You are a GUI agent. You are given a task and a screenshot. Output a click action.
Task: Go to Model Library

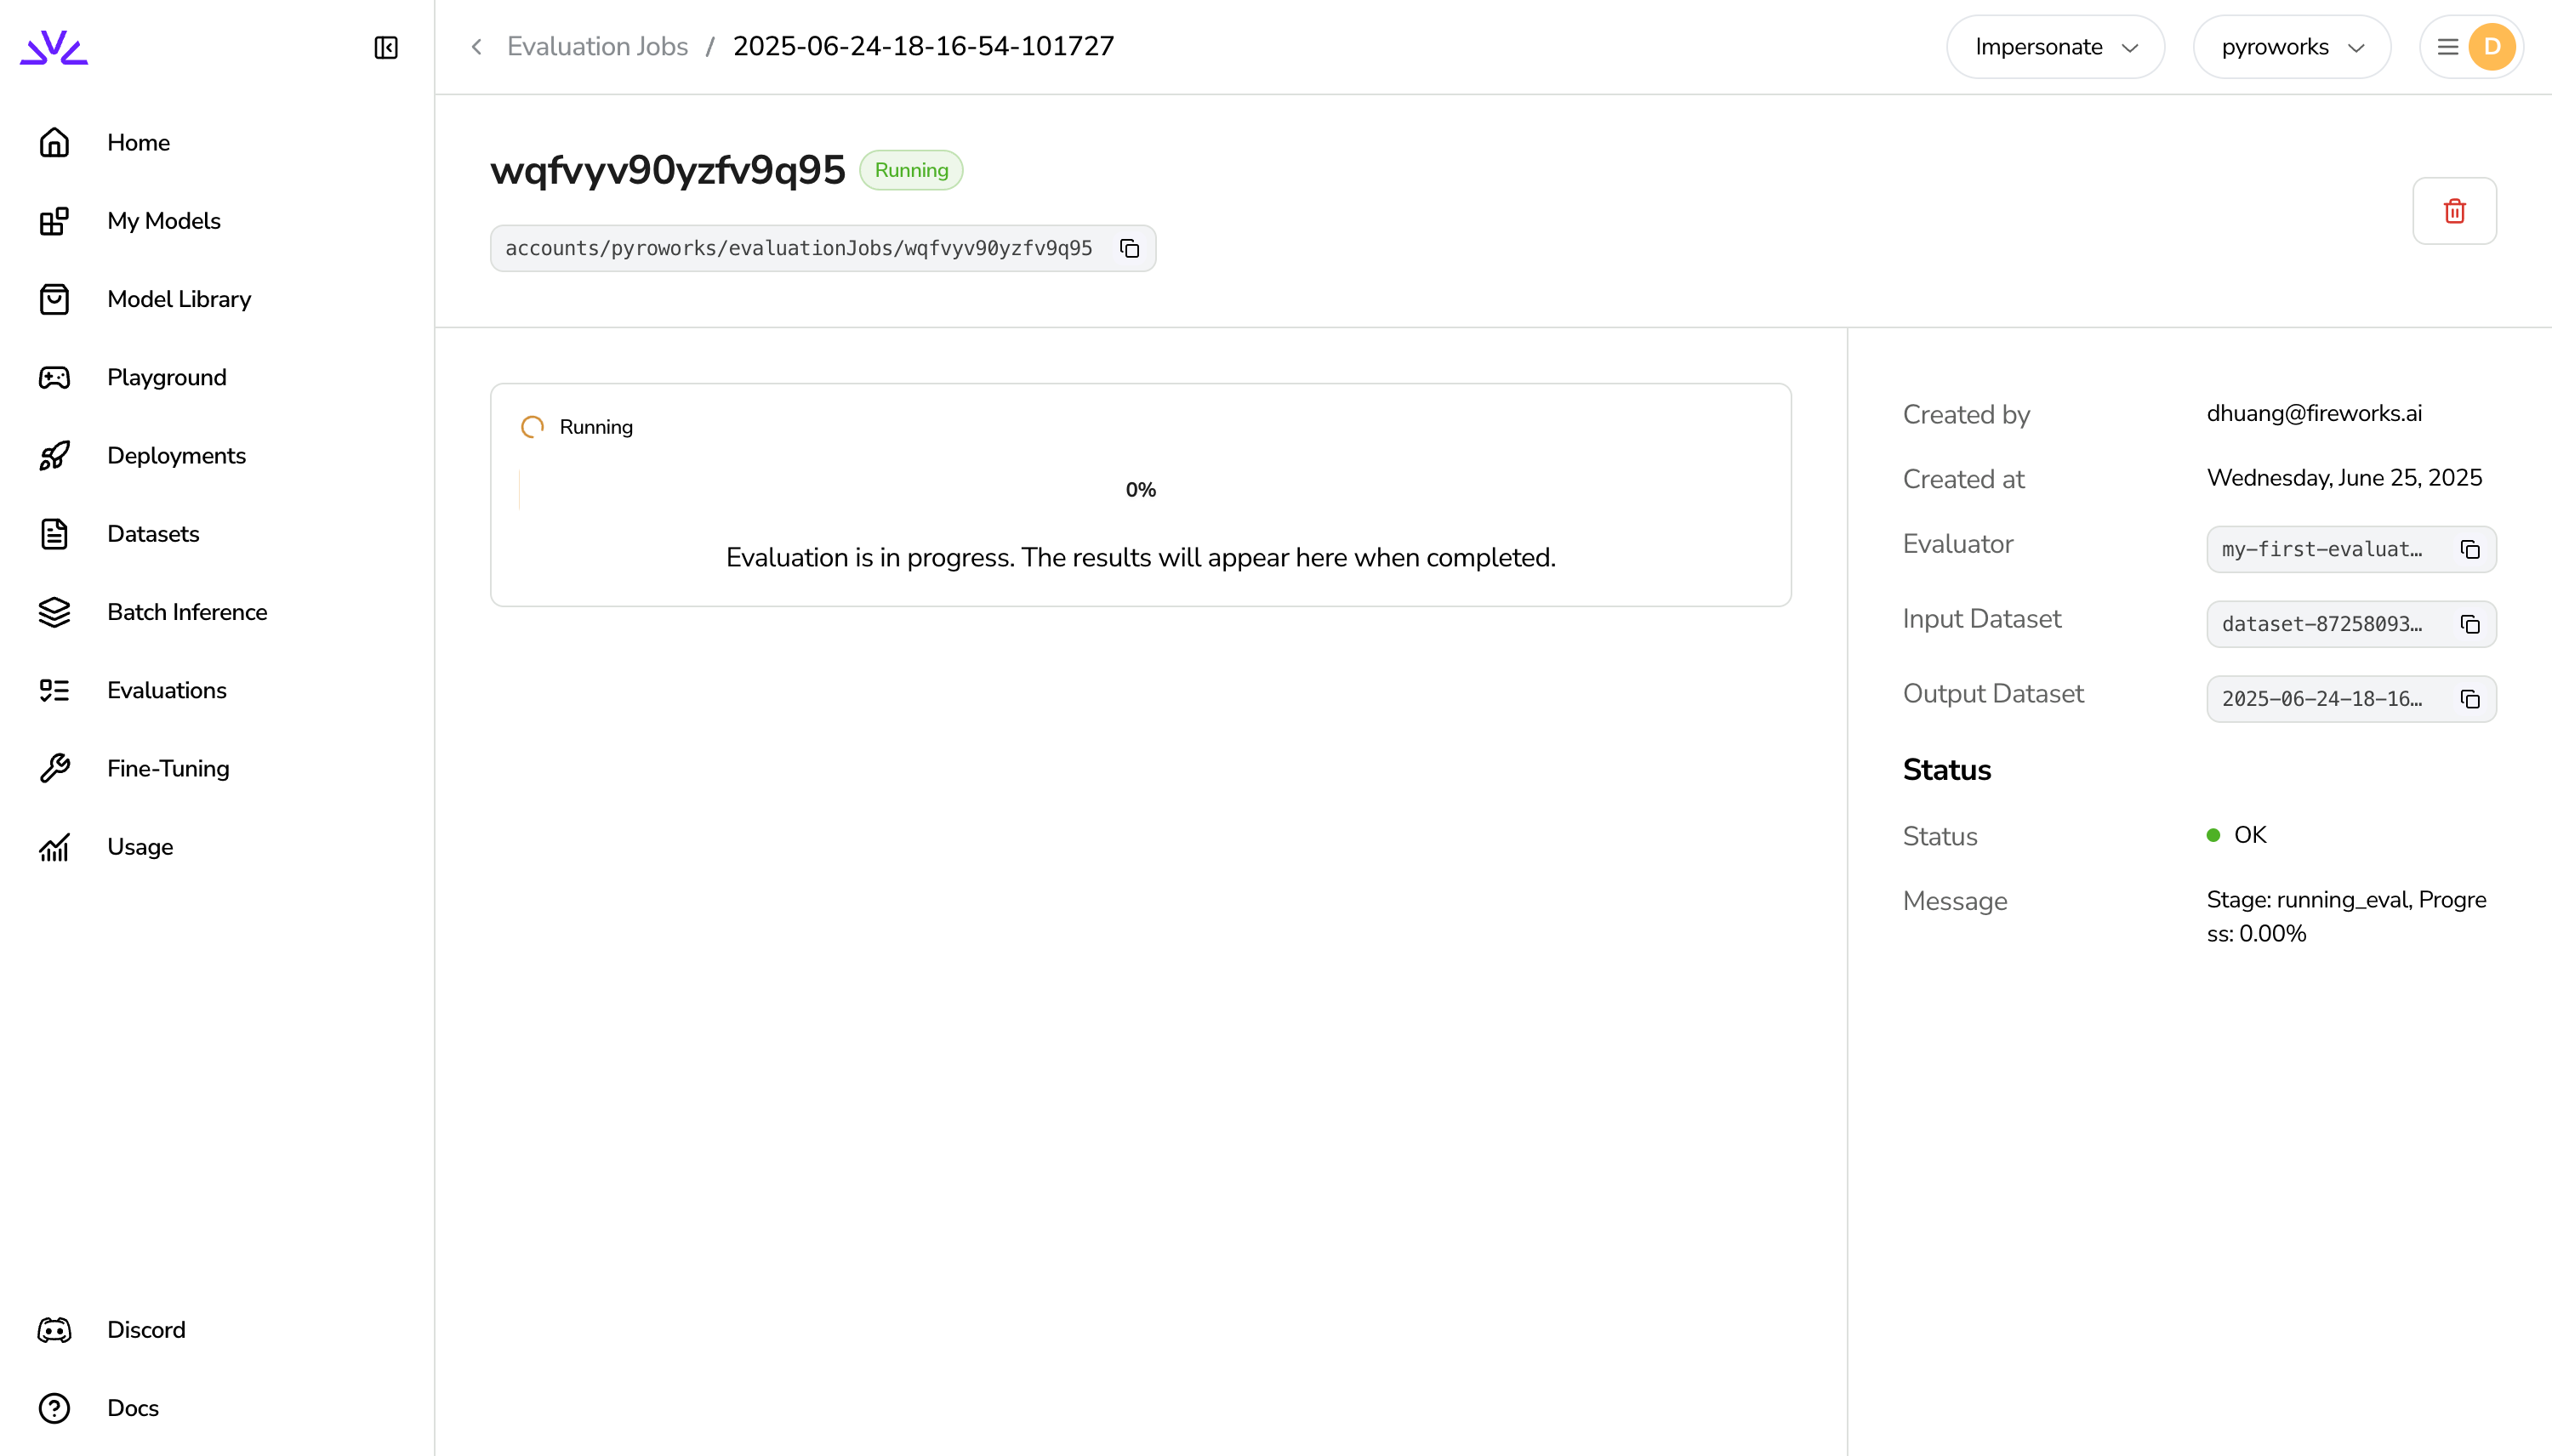179,299
